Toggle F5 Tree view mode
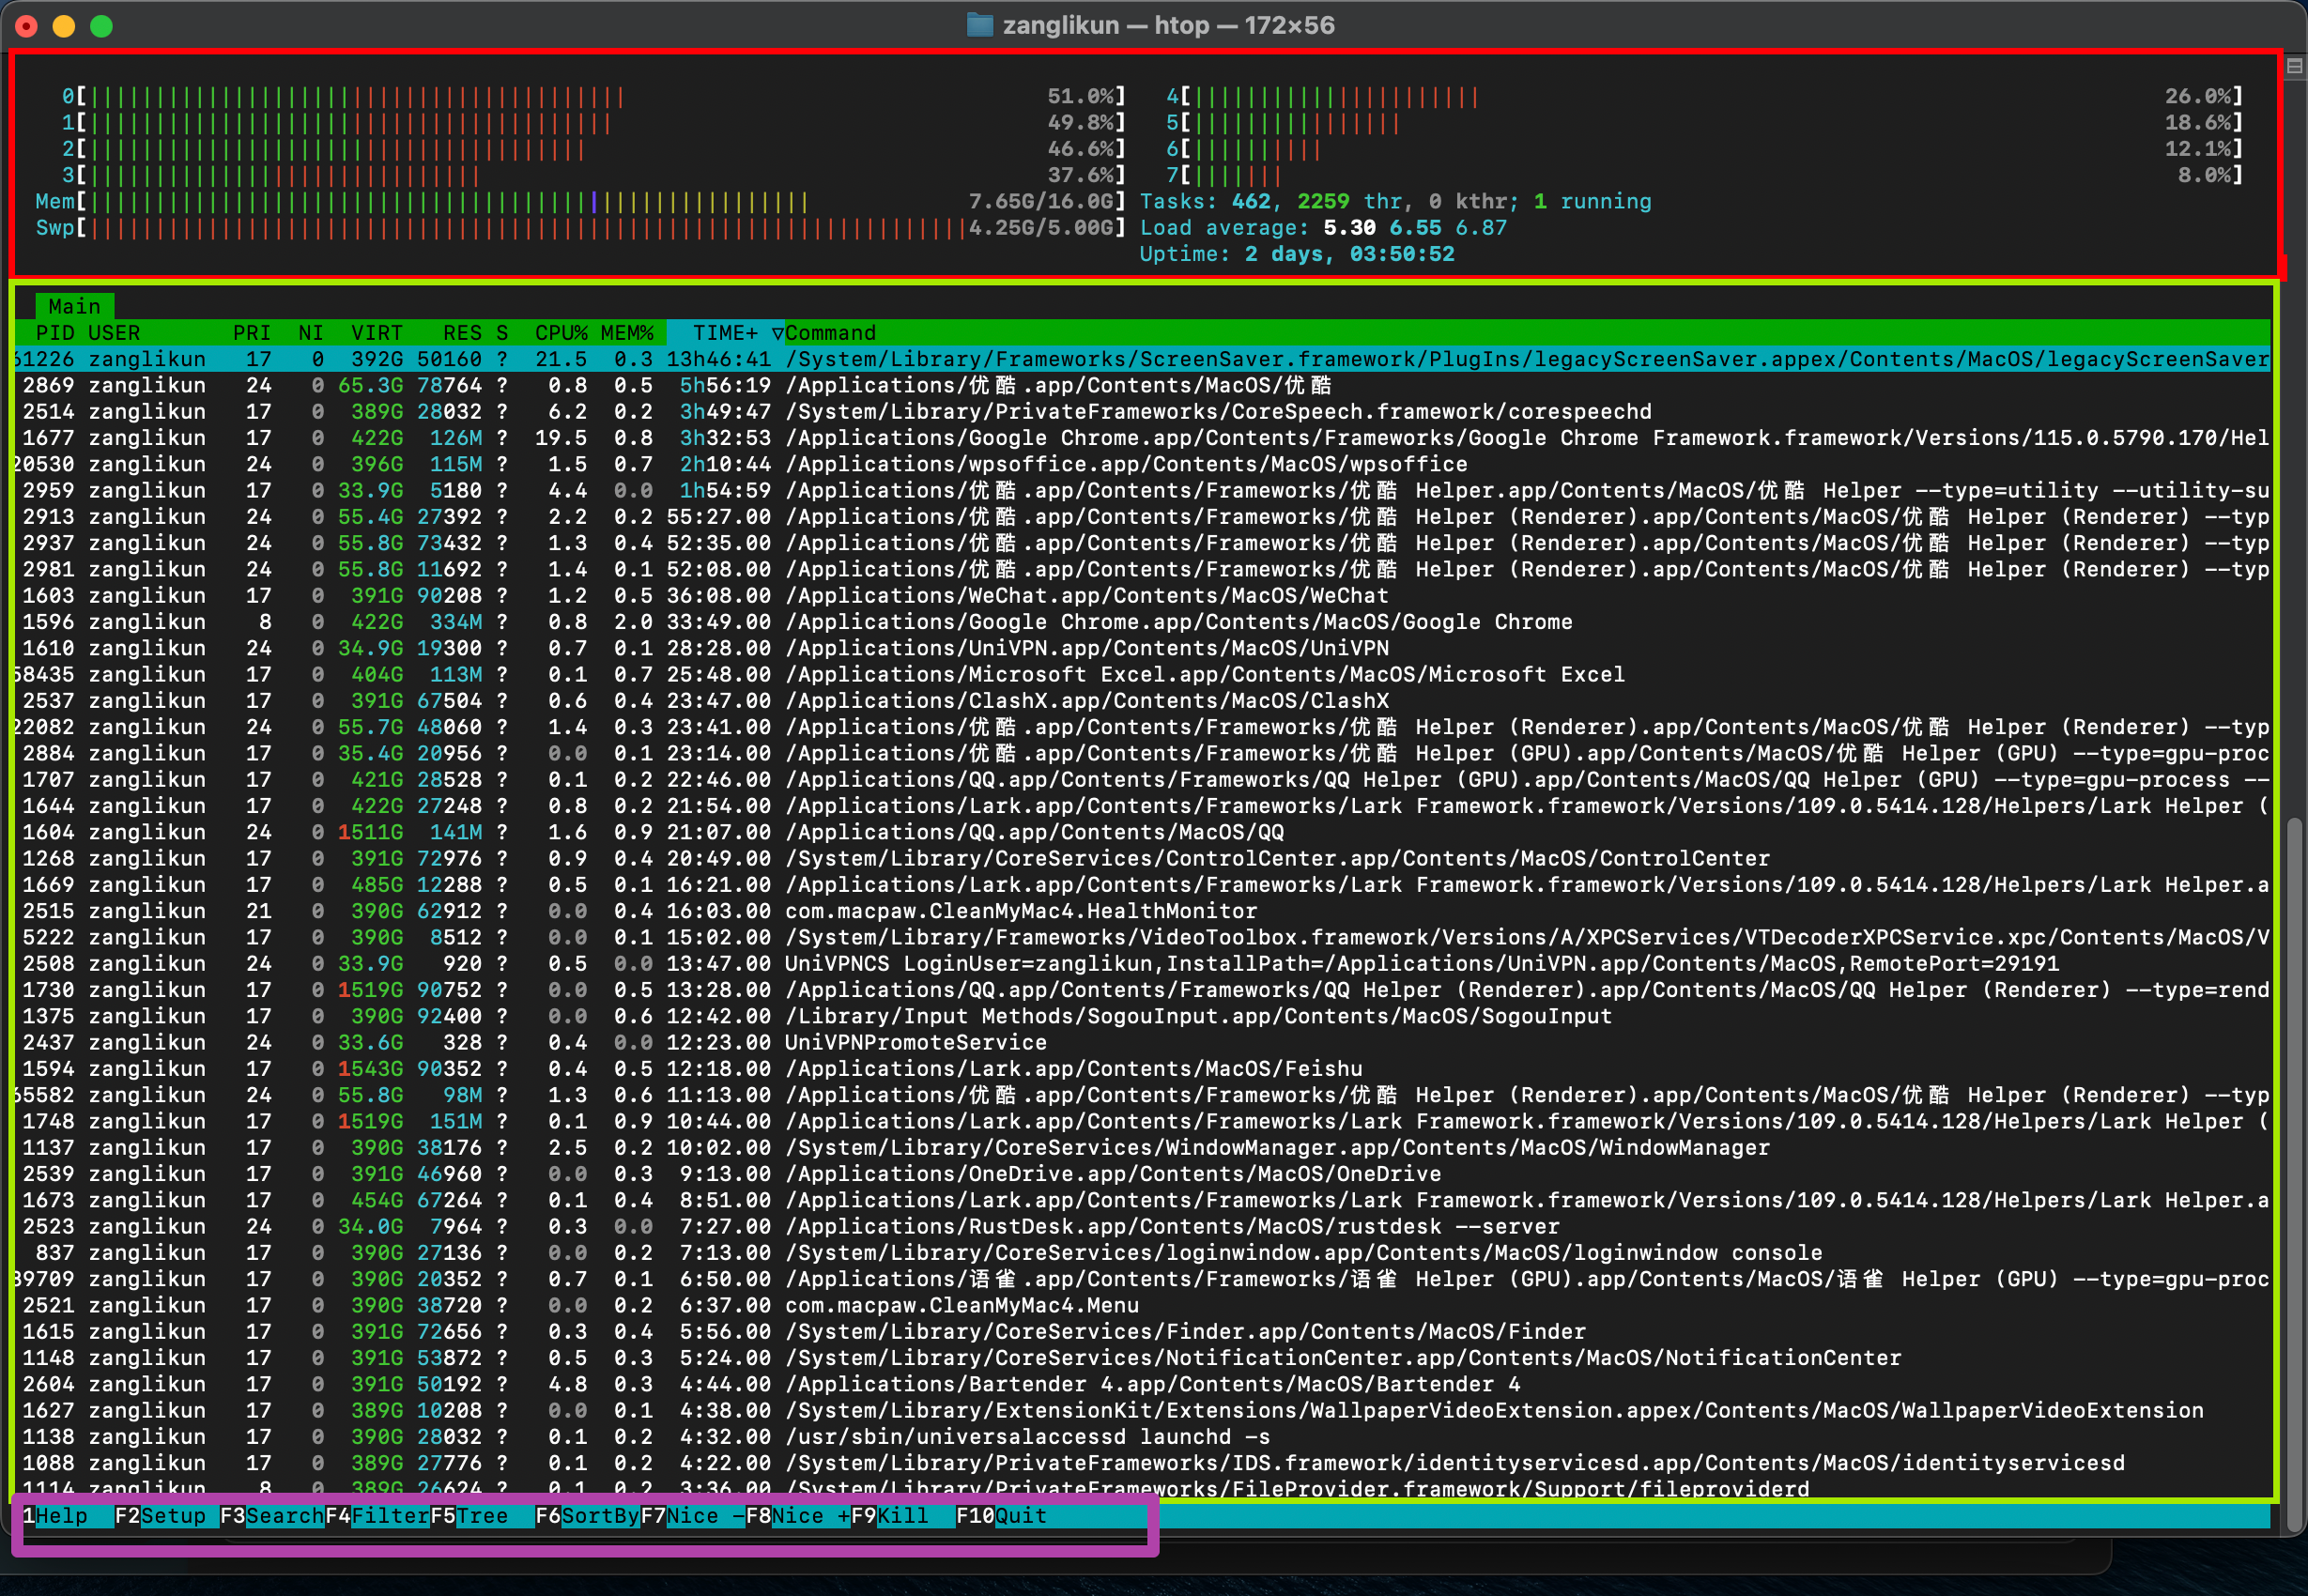 (482, 1516)
